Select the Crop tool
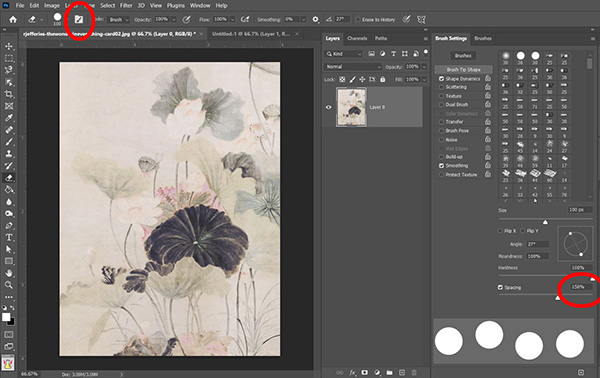 pyautogui.click(x=9, y=94)
